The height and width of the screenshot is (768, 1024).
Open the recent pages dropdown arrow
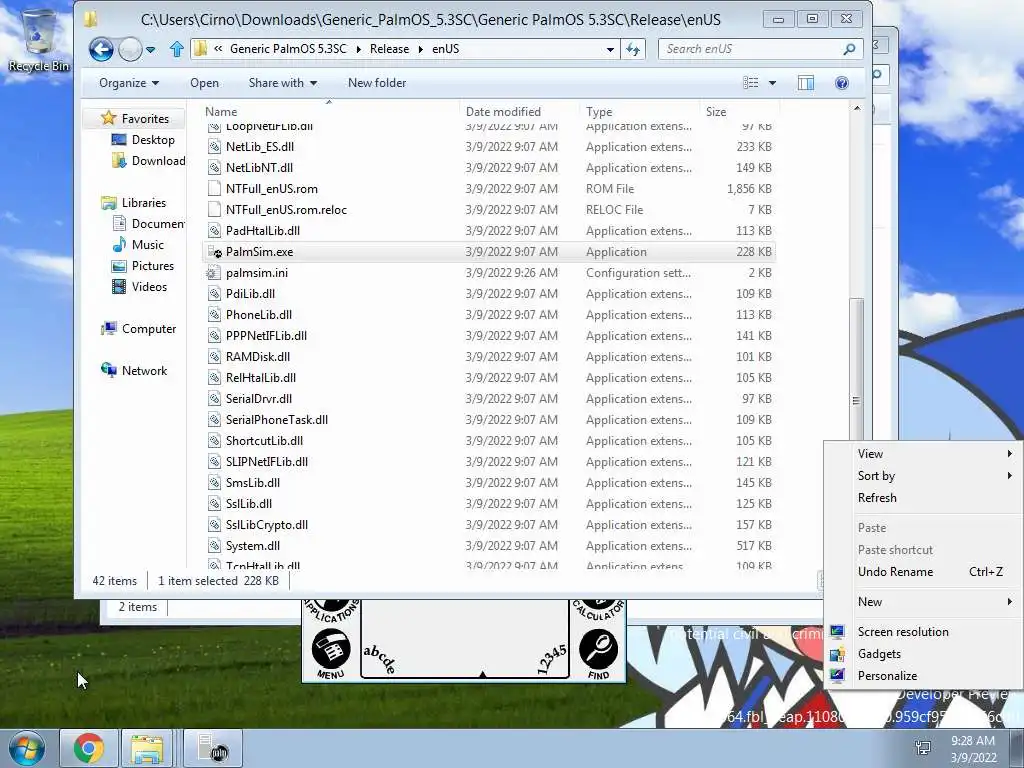[151, 50]
